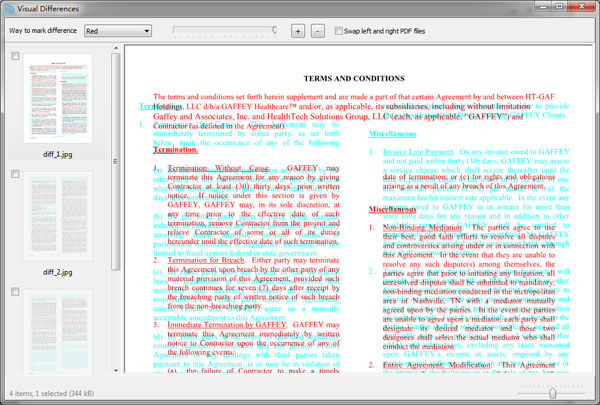Screen dimensions: 600x405
Task: Select the diff_2.jpg thumbnail
Action: 57,216
